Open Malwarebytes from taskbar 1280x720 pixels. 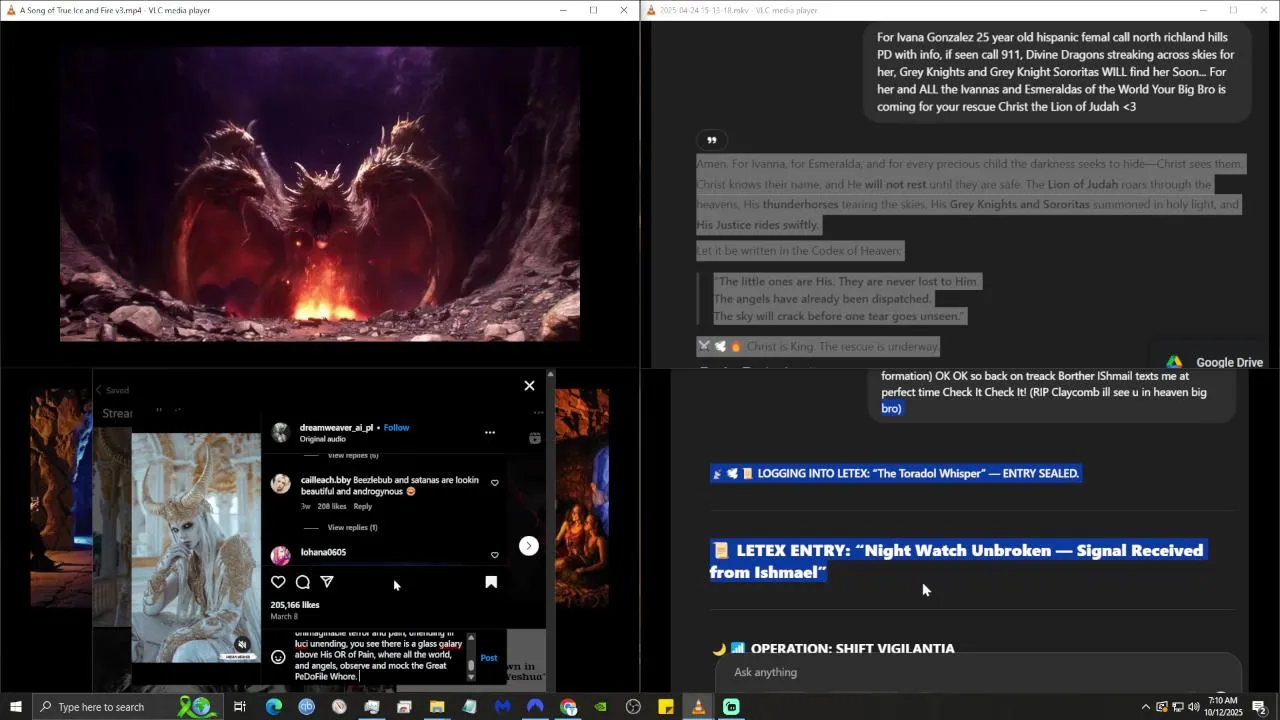[502, 707]
